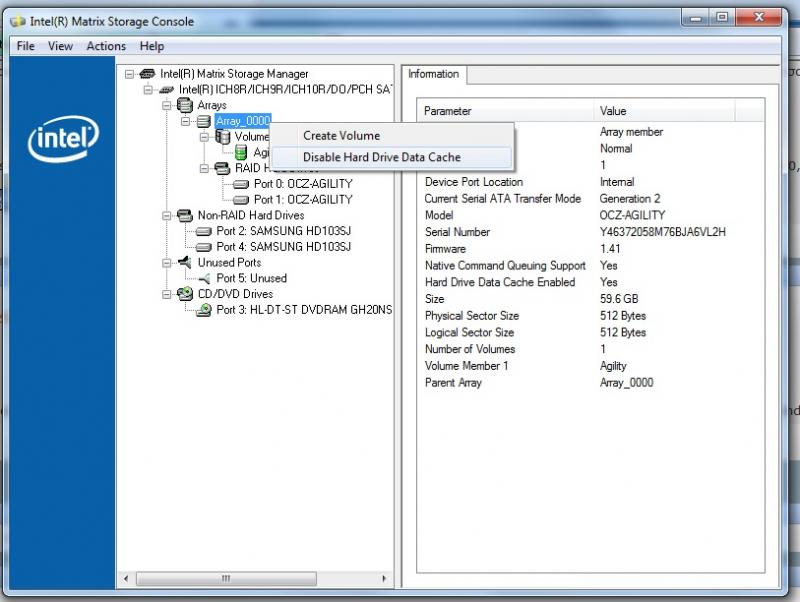The image size is (800, 602).
Task: Collapse the Unused Ports node
Action: click(x=167, y=263)
